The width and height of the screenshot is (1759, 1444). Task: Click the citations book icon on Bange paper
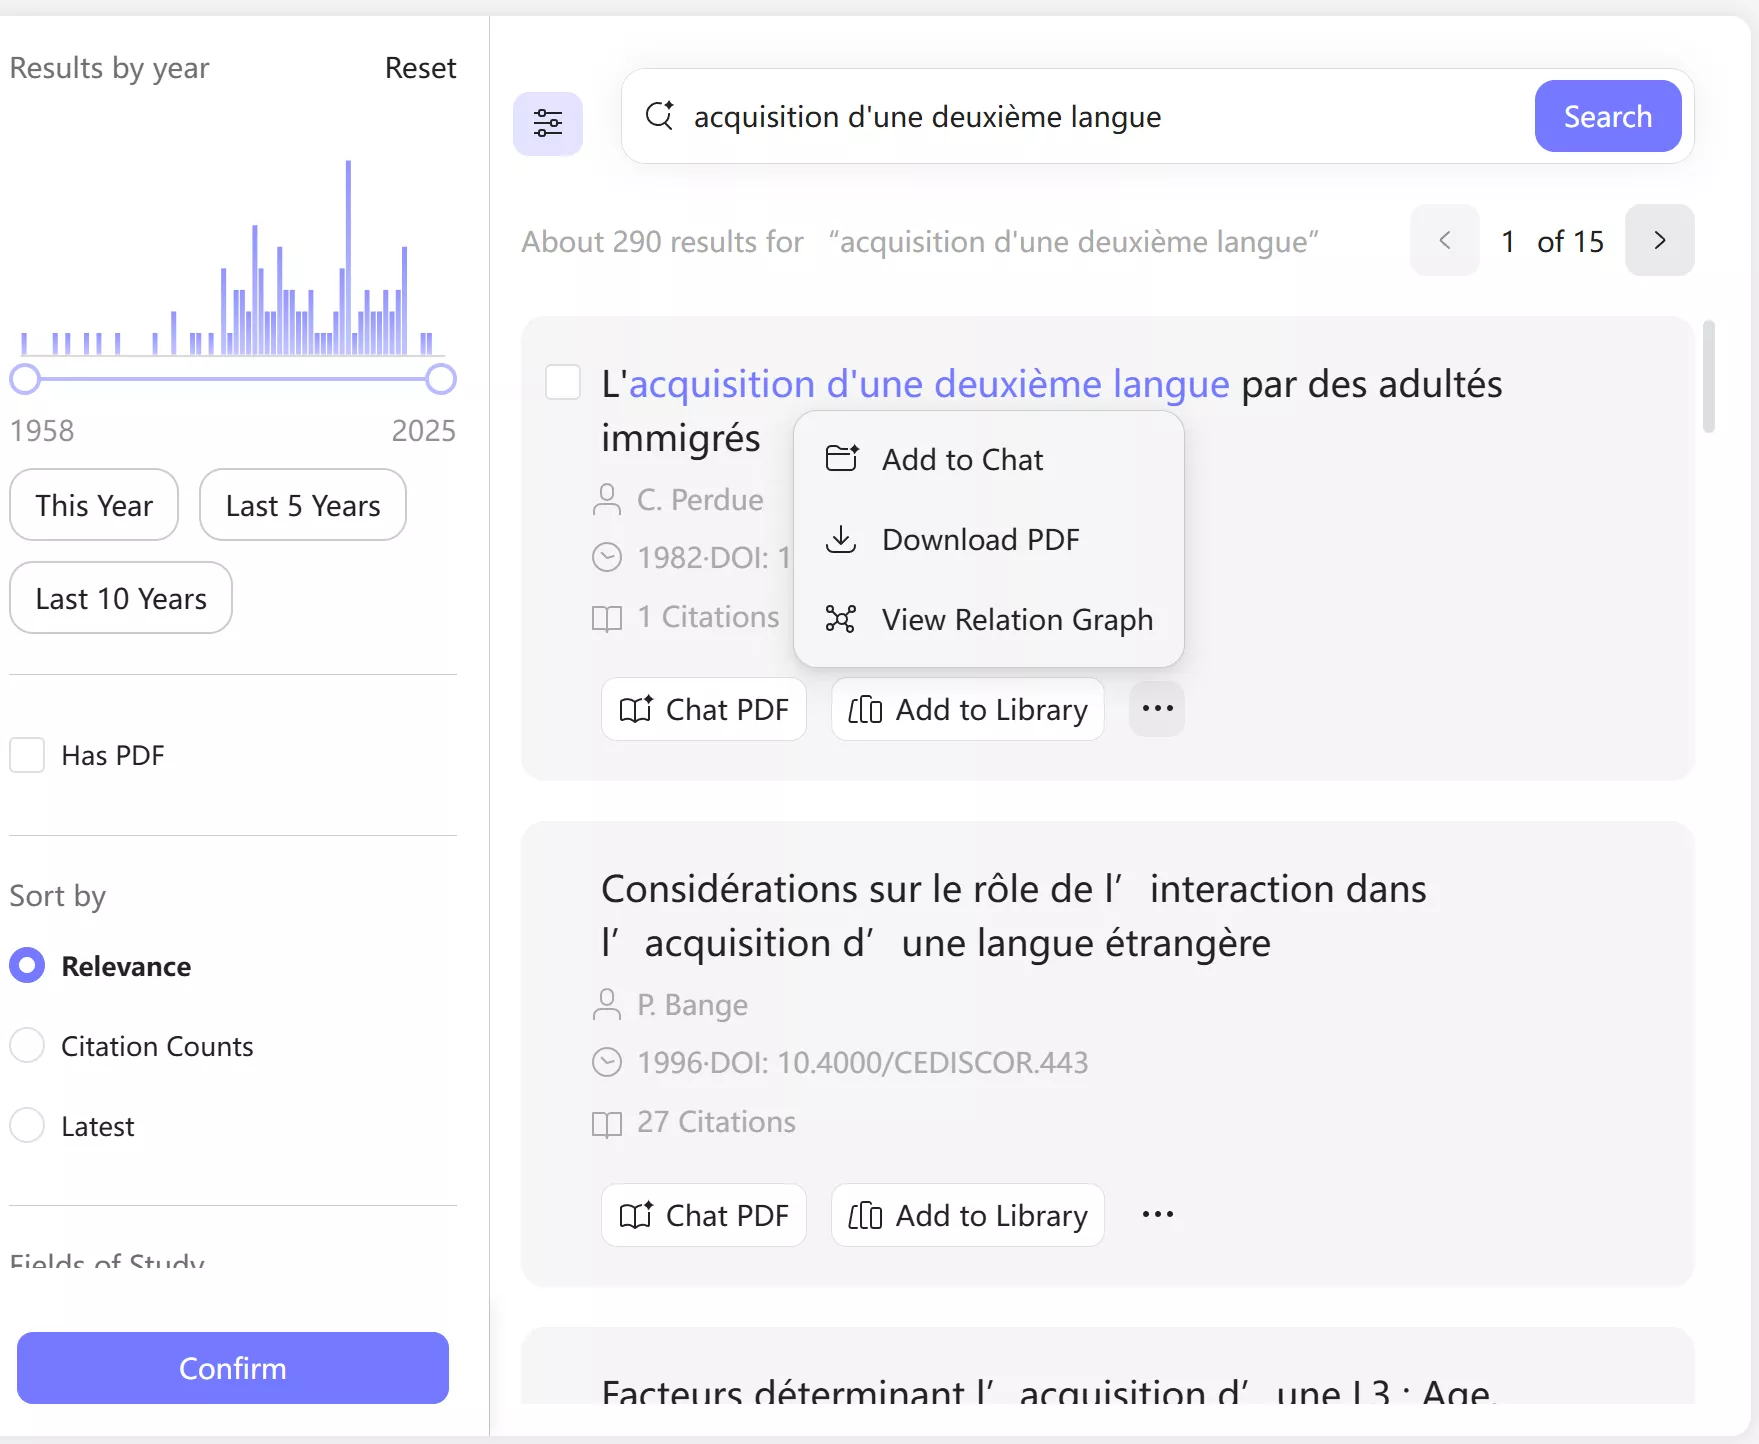tap(606, 1124)
